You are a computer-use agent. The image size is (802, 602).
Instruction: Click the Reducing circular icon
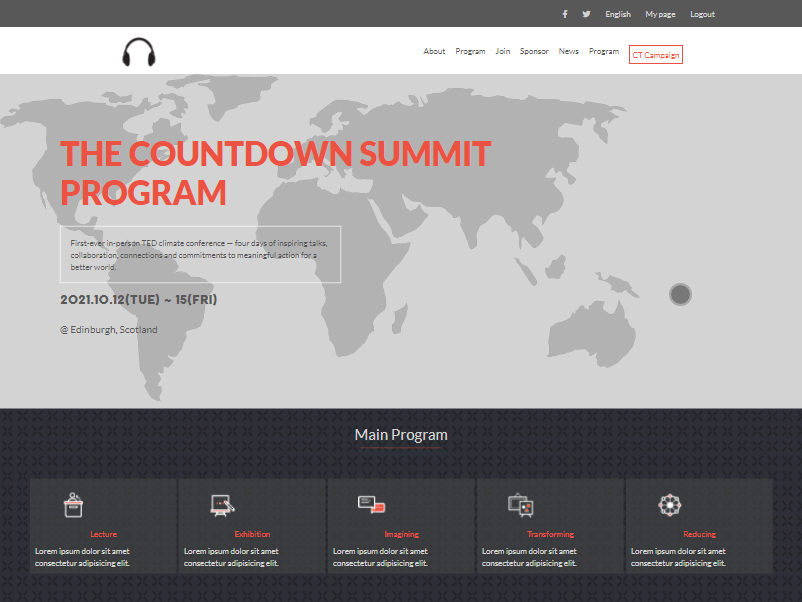pyautogui.click(x=670, y=505)
